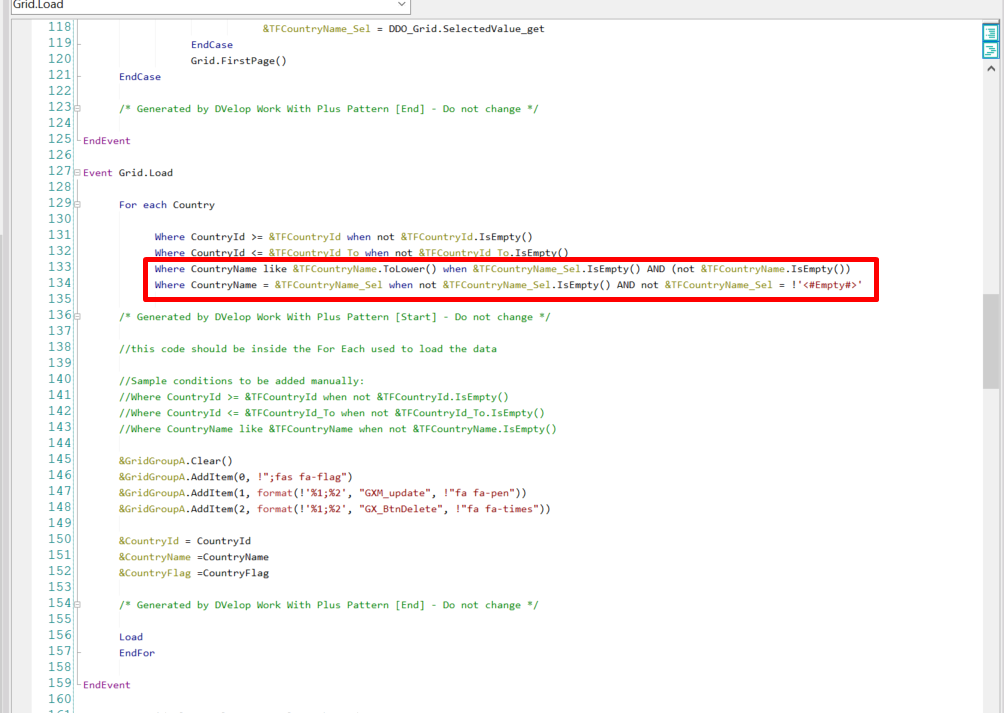Click '&TFCountryId_To' variable after <= on line 132
The width and height of the screenshot is (1004, 713).
[314, 253]
